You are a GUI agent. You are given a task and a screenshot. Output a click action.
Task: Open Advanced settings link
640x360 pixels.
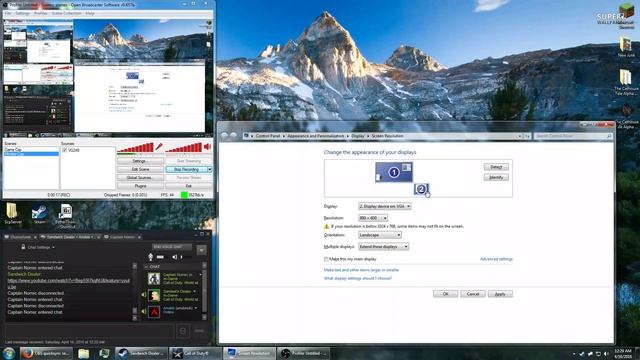[496, 259]
